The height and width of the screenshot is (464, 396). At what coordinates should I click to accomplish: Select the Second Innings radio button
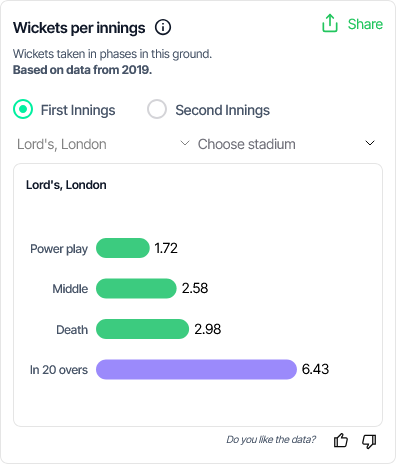pyautogui.click(x=157, y=109)
